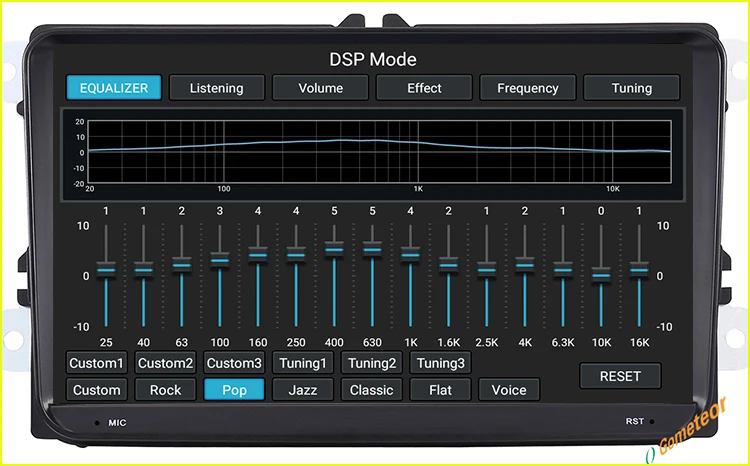Switch to the EQUALIZER tab
The image size is (750, 466).
pyautogui.click(x=114, y=88)
